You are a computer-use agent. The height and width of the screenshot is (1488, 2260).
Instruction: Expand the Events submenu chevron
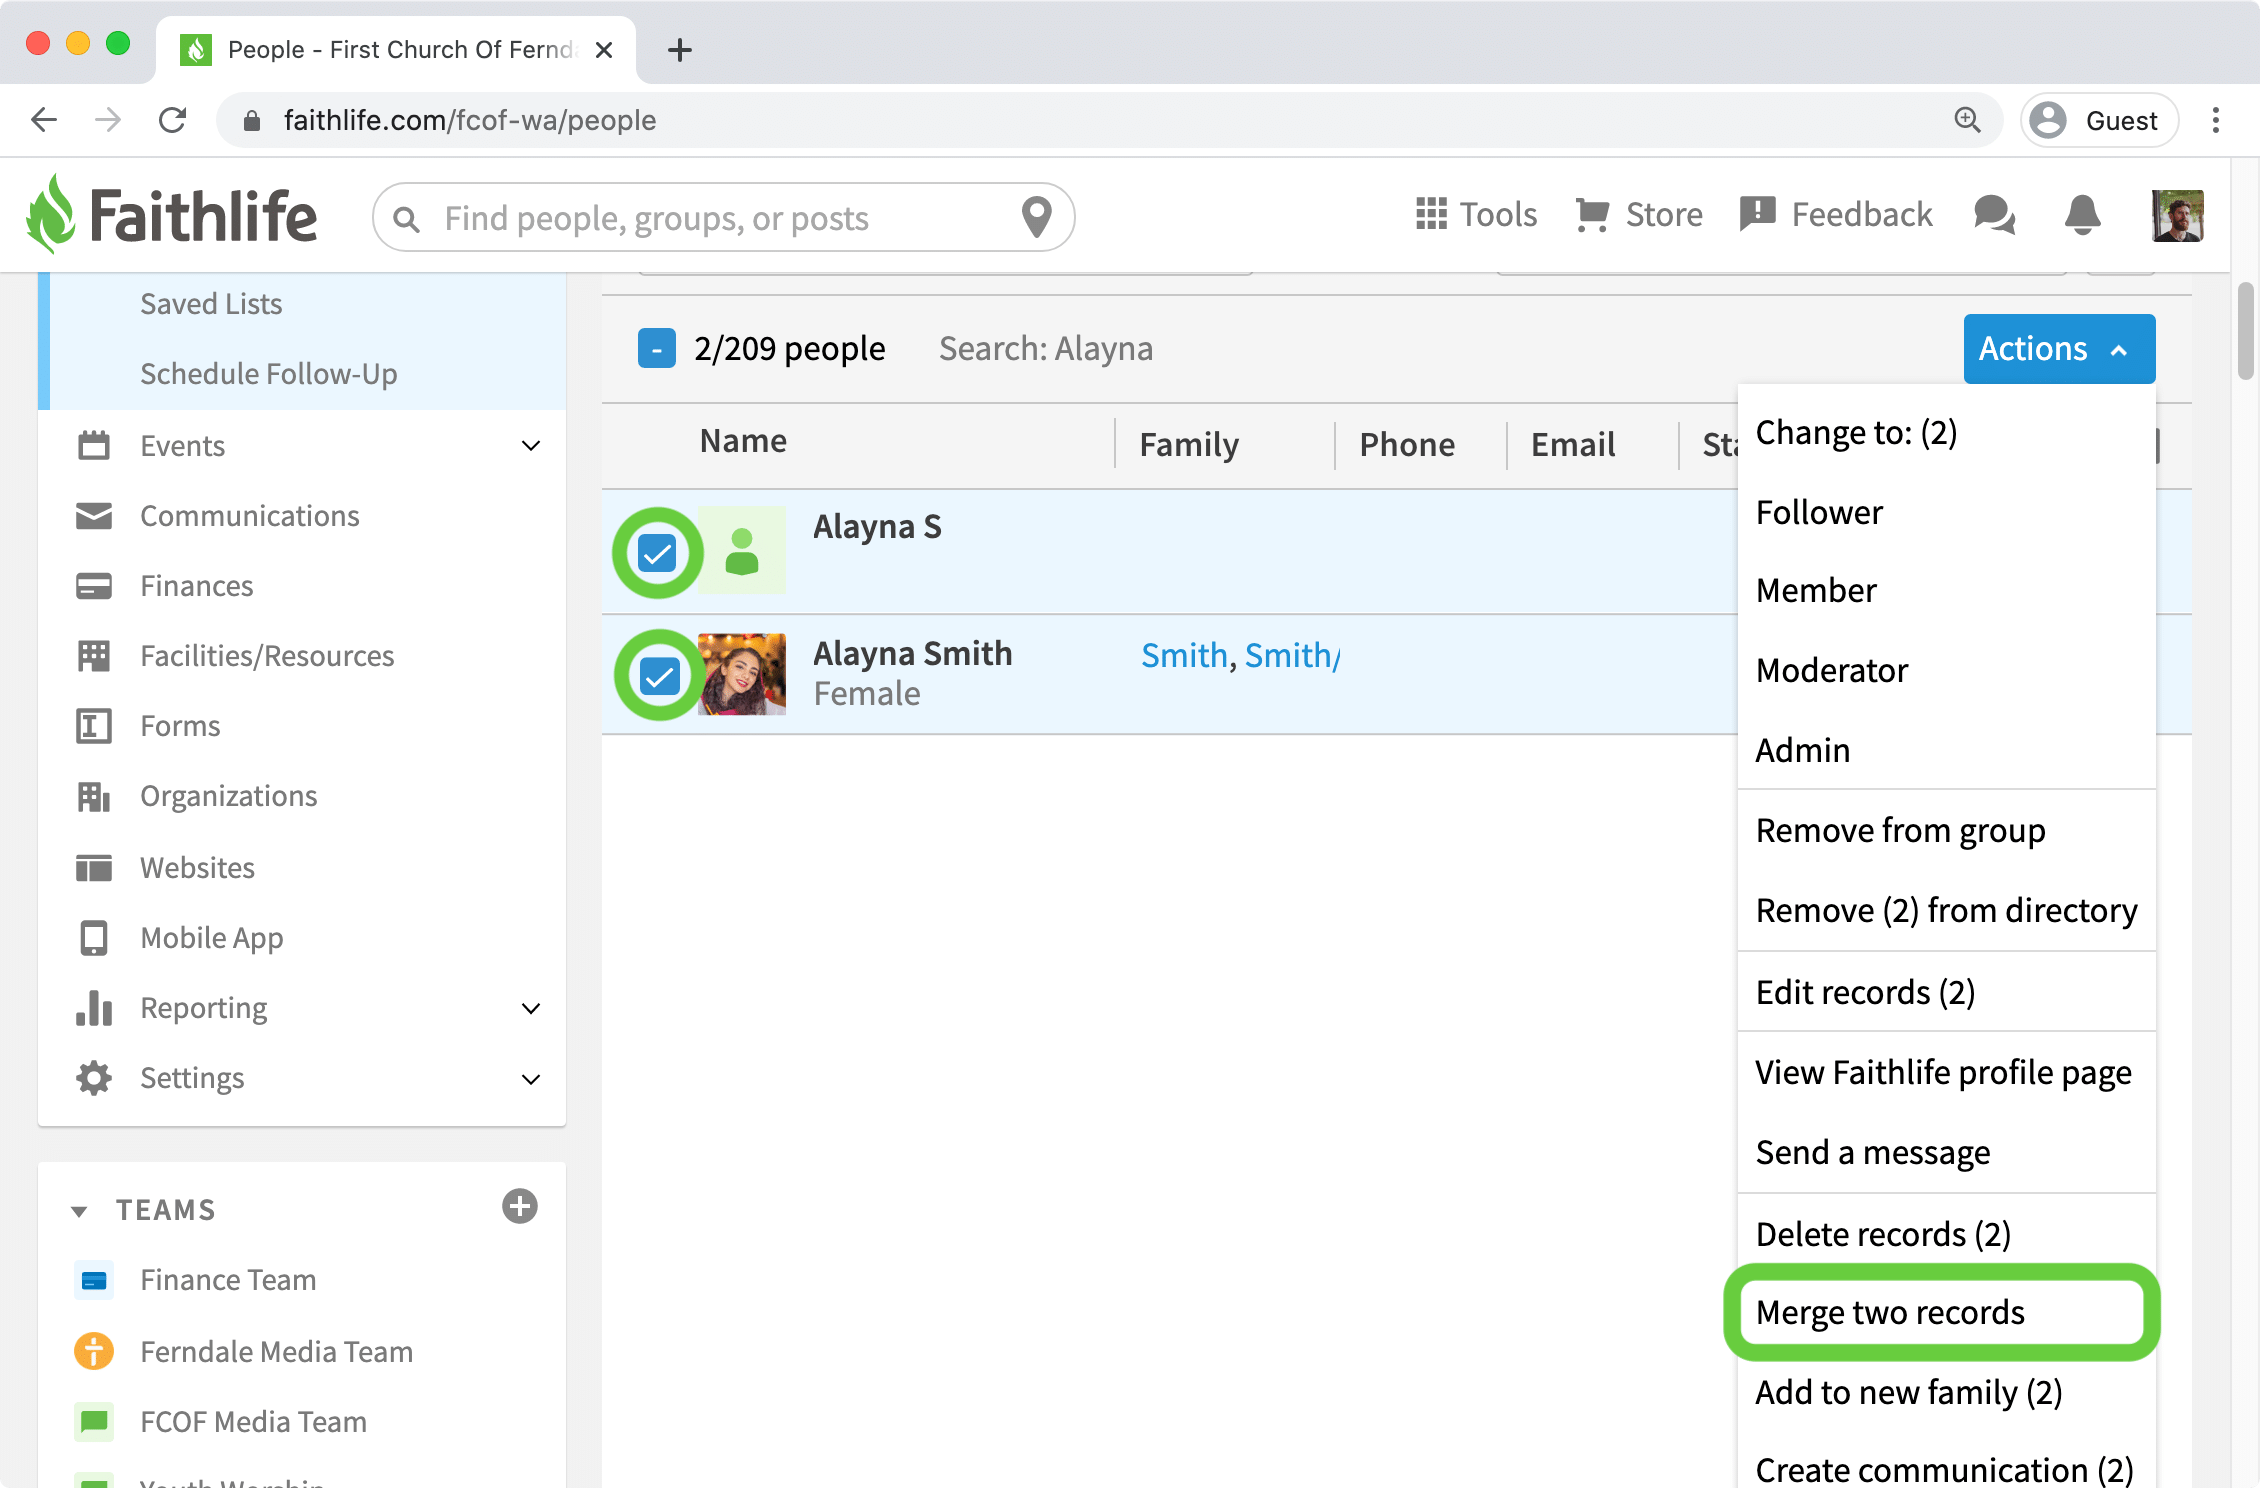pos(531,445)
